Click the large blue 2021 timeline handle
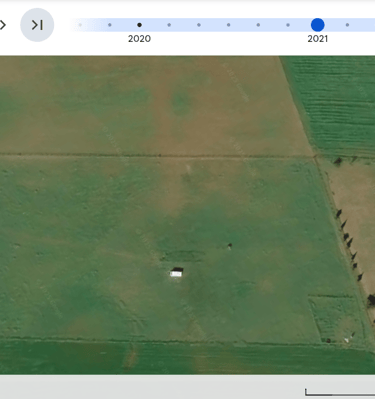Screen dimensions: 375x399 [318, 25]
